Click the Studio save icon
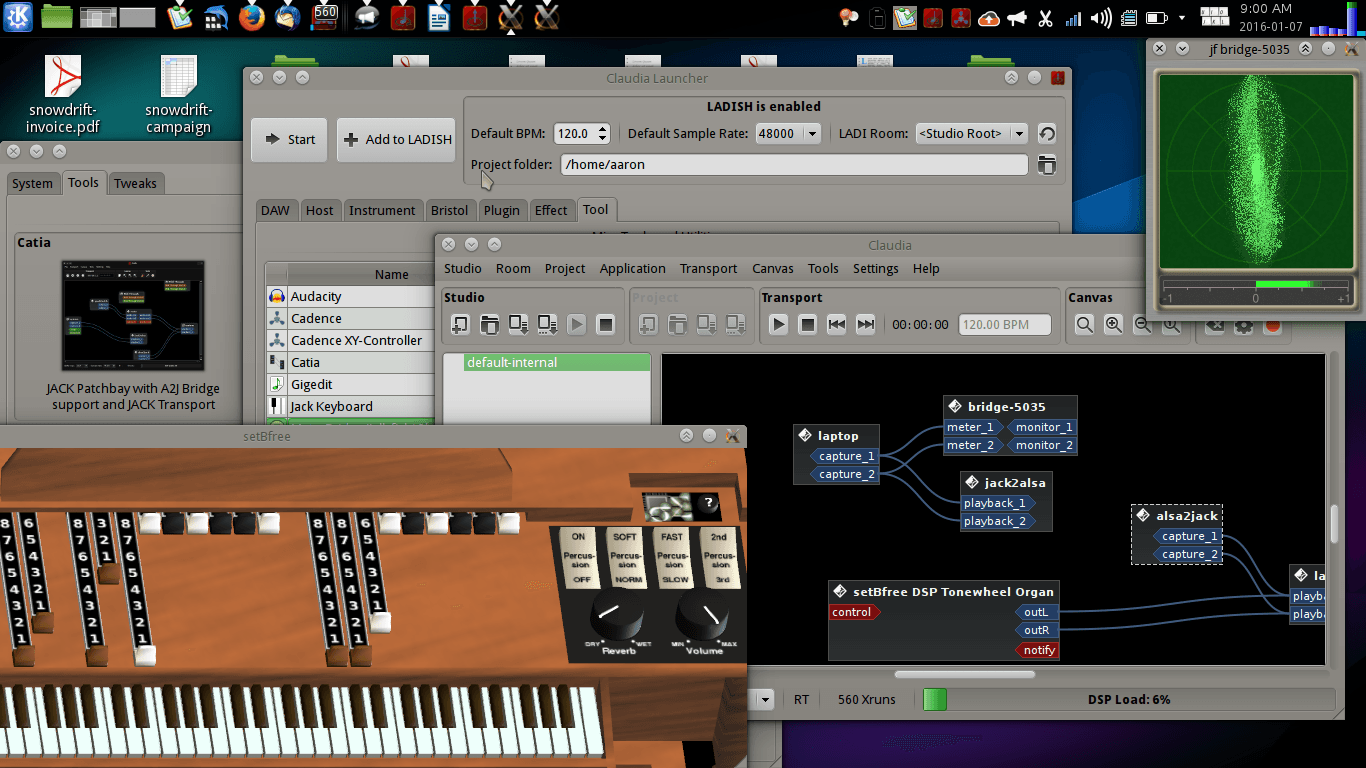The width and height of the screenshot is (1366, 768). pyautogui.click(x=518, y=324)
